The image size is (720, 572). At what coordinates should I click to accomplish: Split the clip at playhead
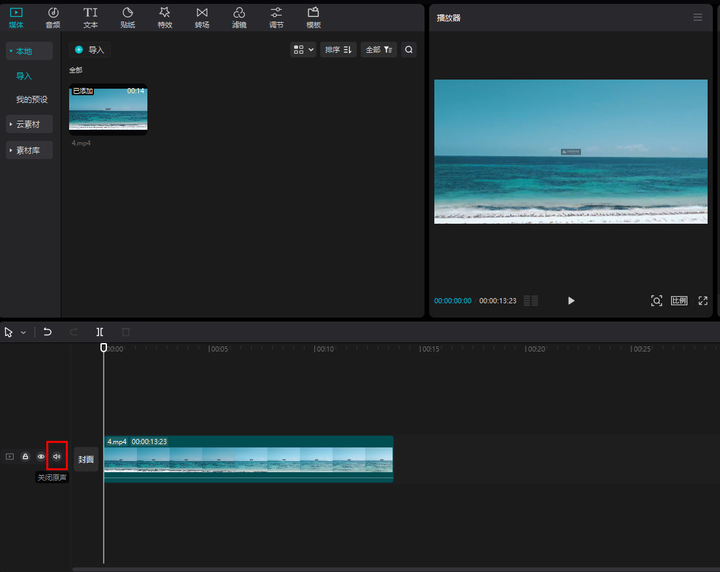100,332
